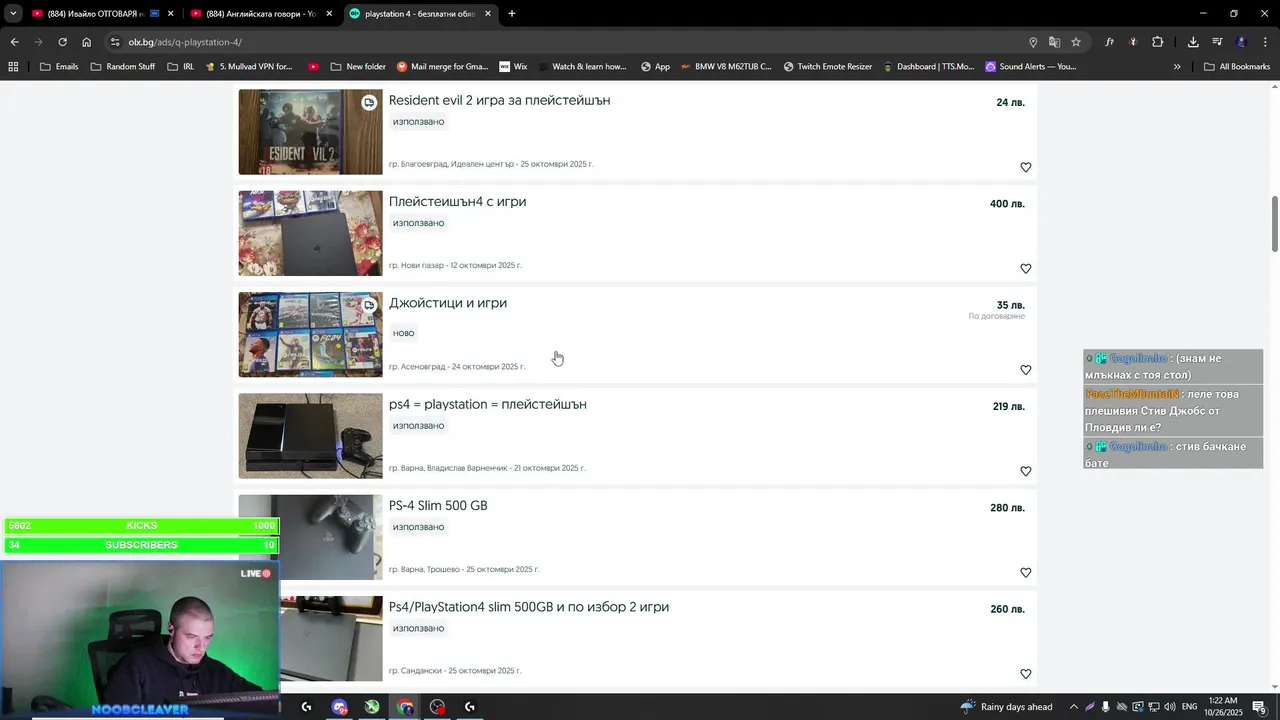Screen dimensions: 1280x720
Task: Open the New folder bookmark folder
Action: tap(358, 67)
